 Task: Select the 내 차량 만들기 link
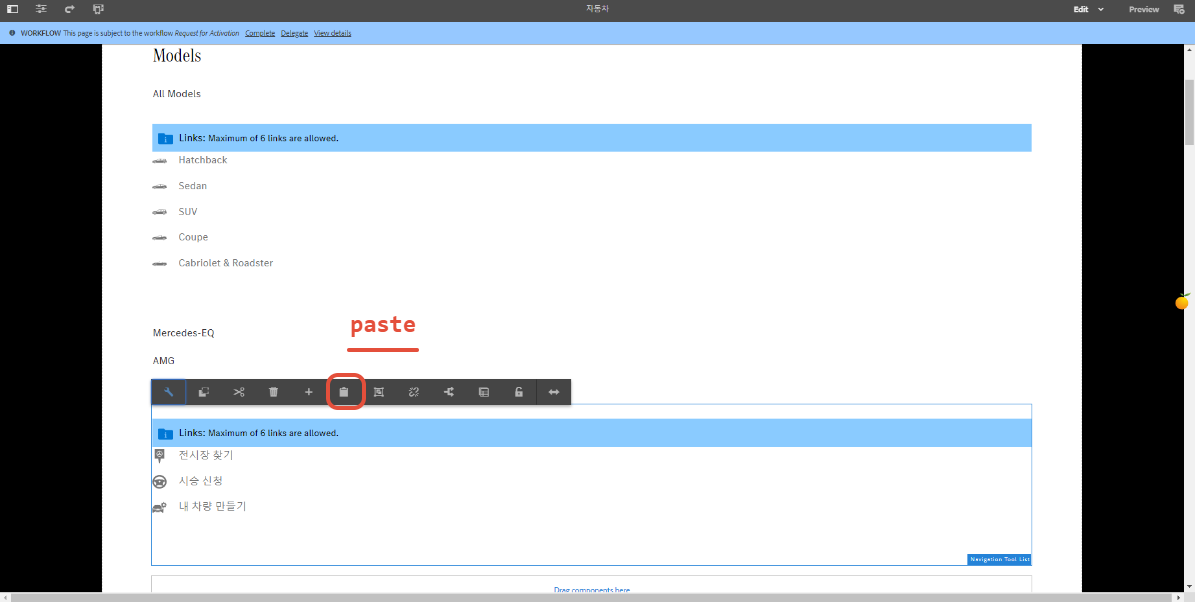tap(212, 507)
